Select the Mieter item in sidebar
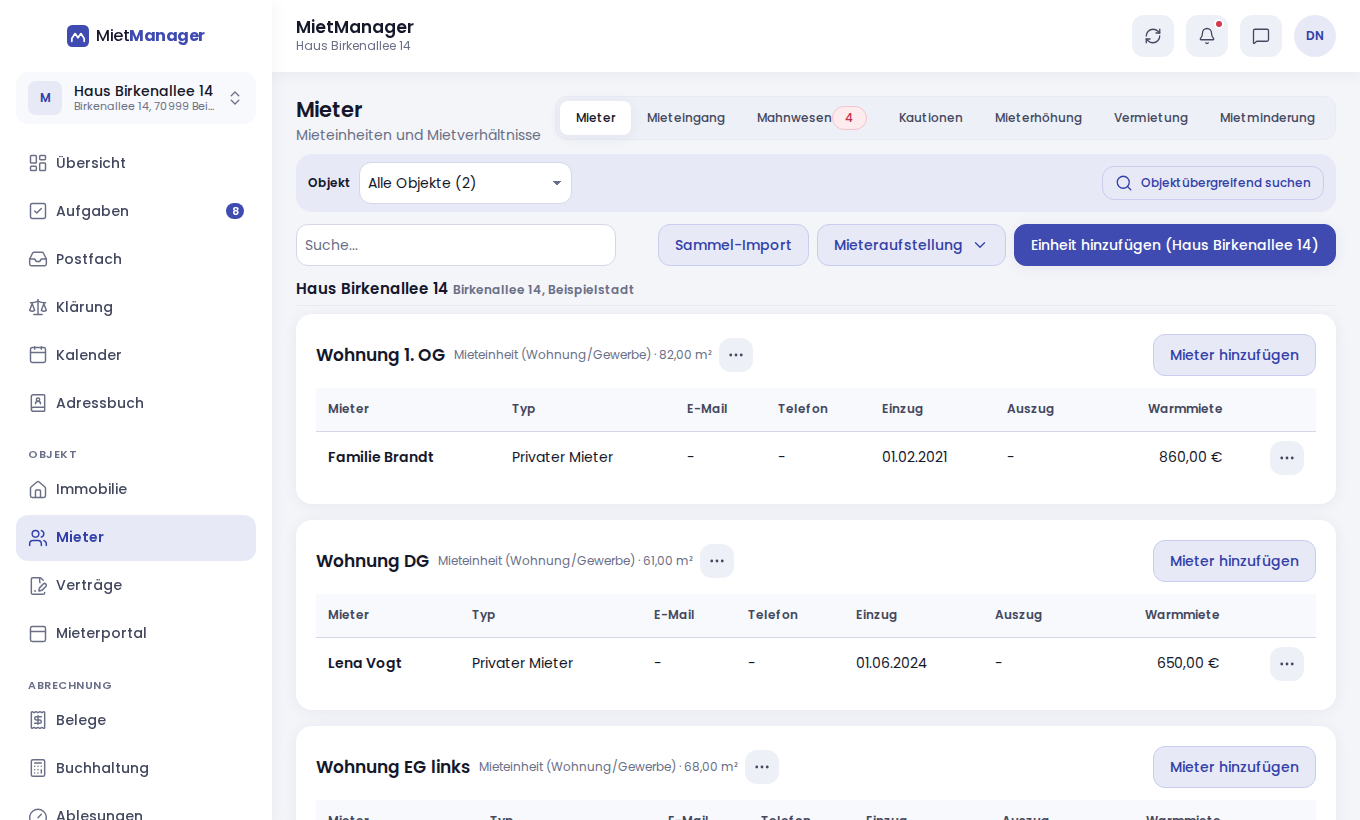The width and height of the screenshot is (1360, 820). (x=136, y=538)
